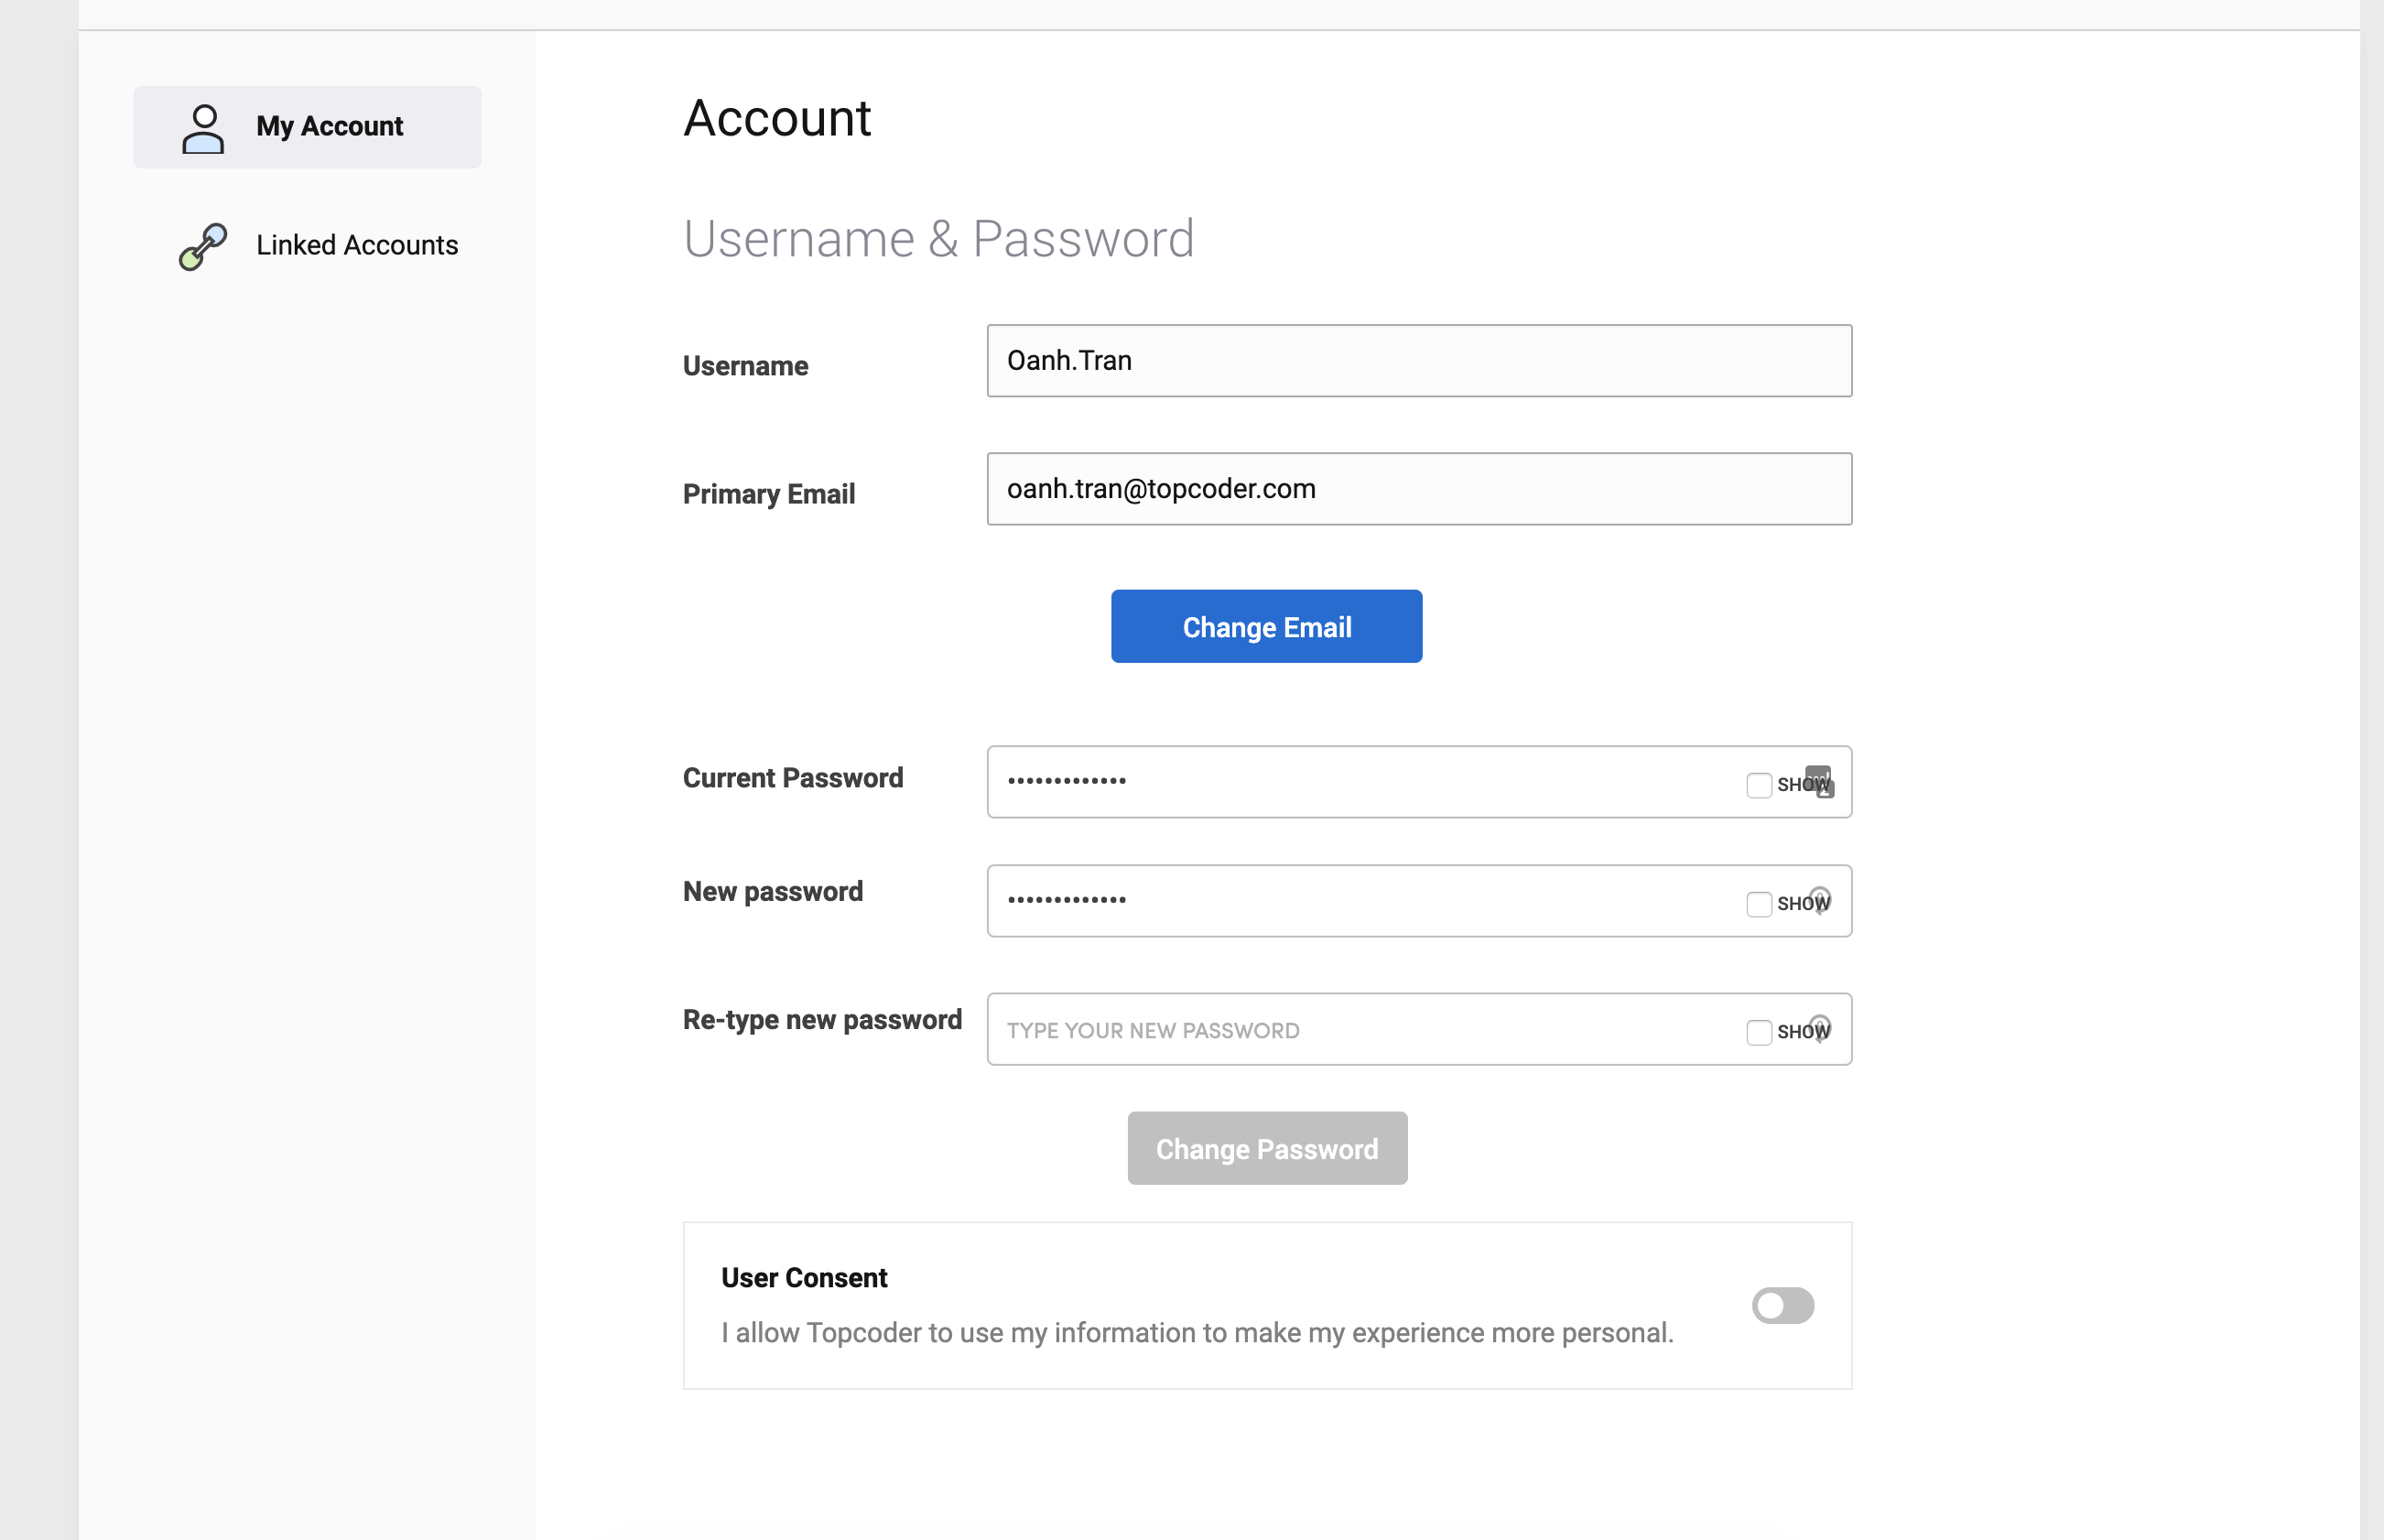This screenshot has width=2384, height=1540.
Task: Check Show for Re-type new password
Action: click(x=1759, y=1032)
